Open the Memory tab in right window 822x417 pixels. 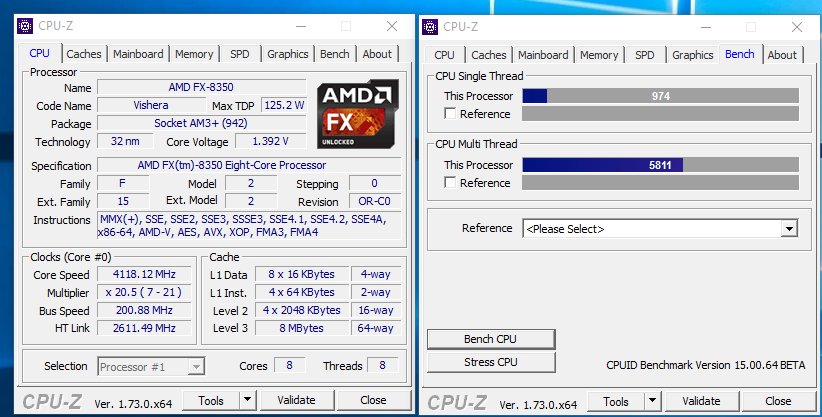point(599,55)
